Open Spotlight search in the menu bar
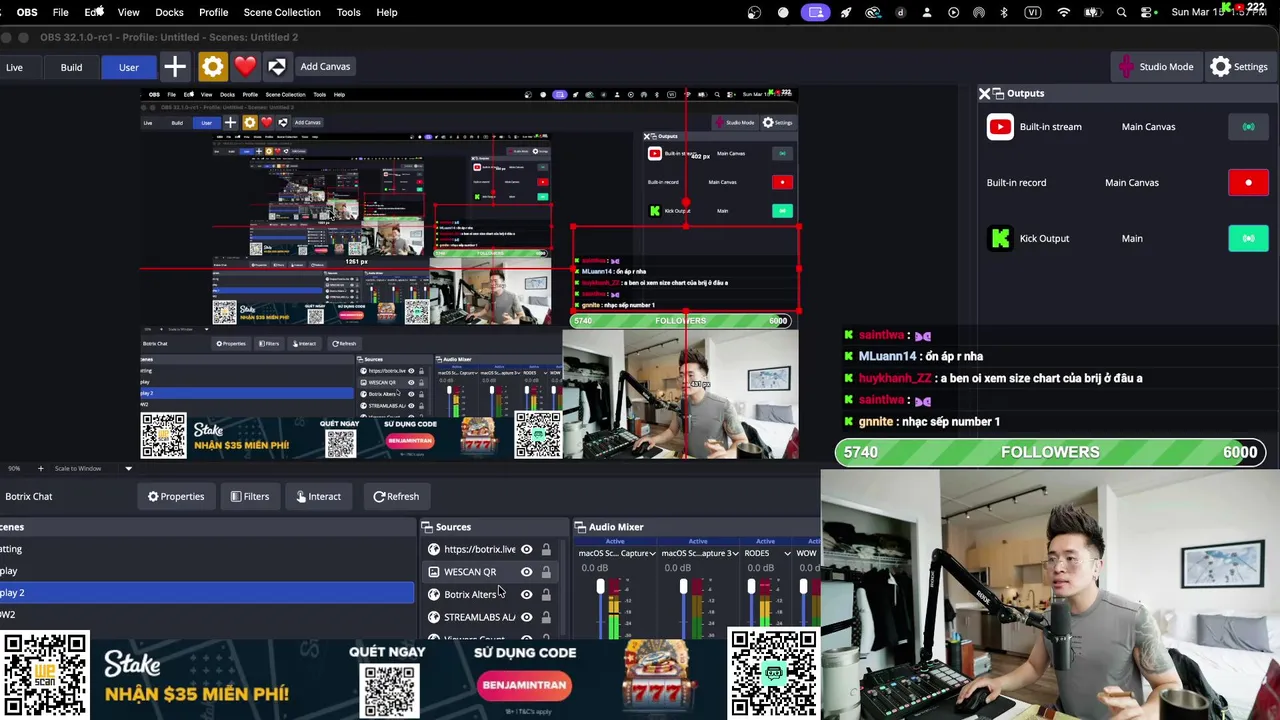 click(1121, 12)
